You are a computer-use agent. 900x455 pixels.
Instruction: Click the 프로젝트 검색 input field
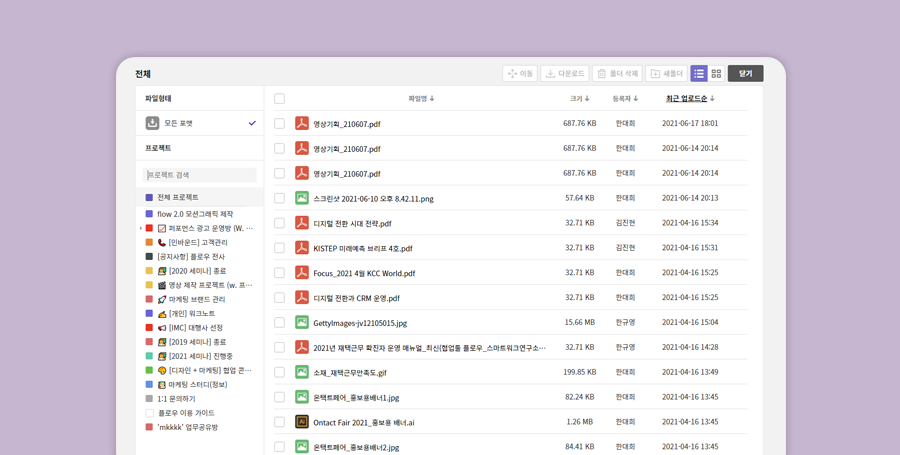tap(200, 175)
